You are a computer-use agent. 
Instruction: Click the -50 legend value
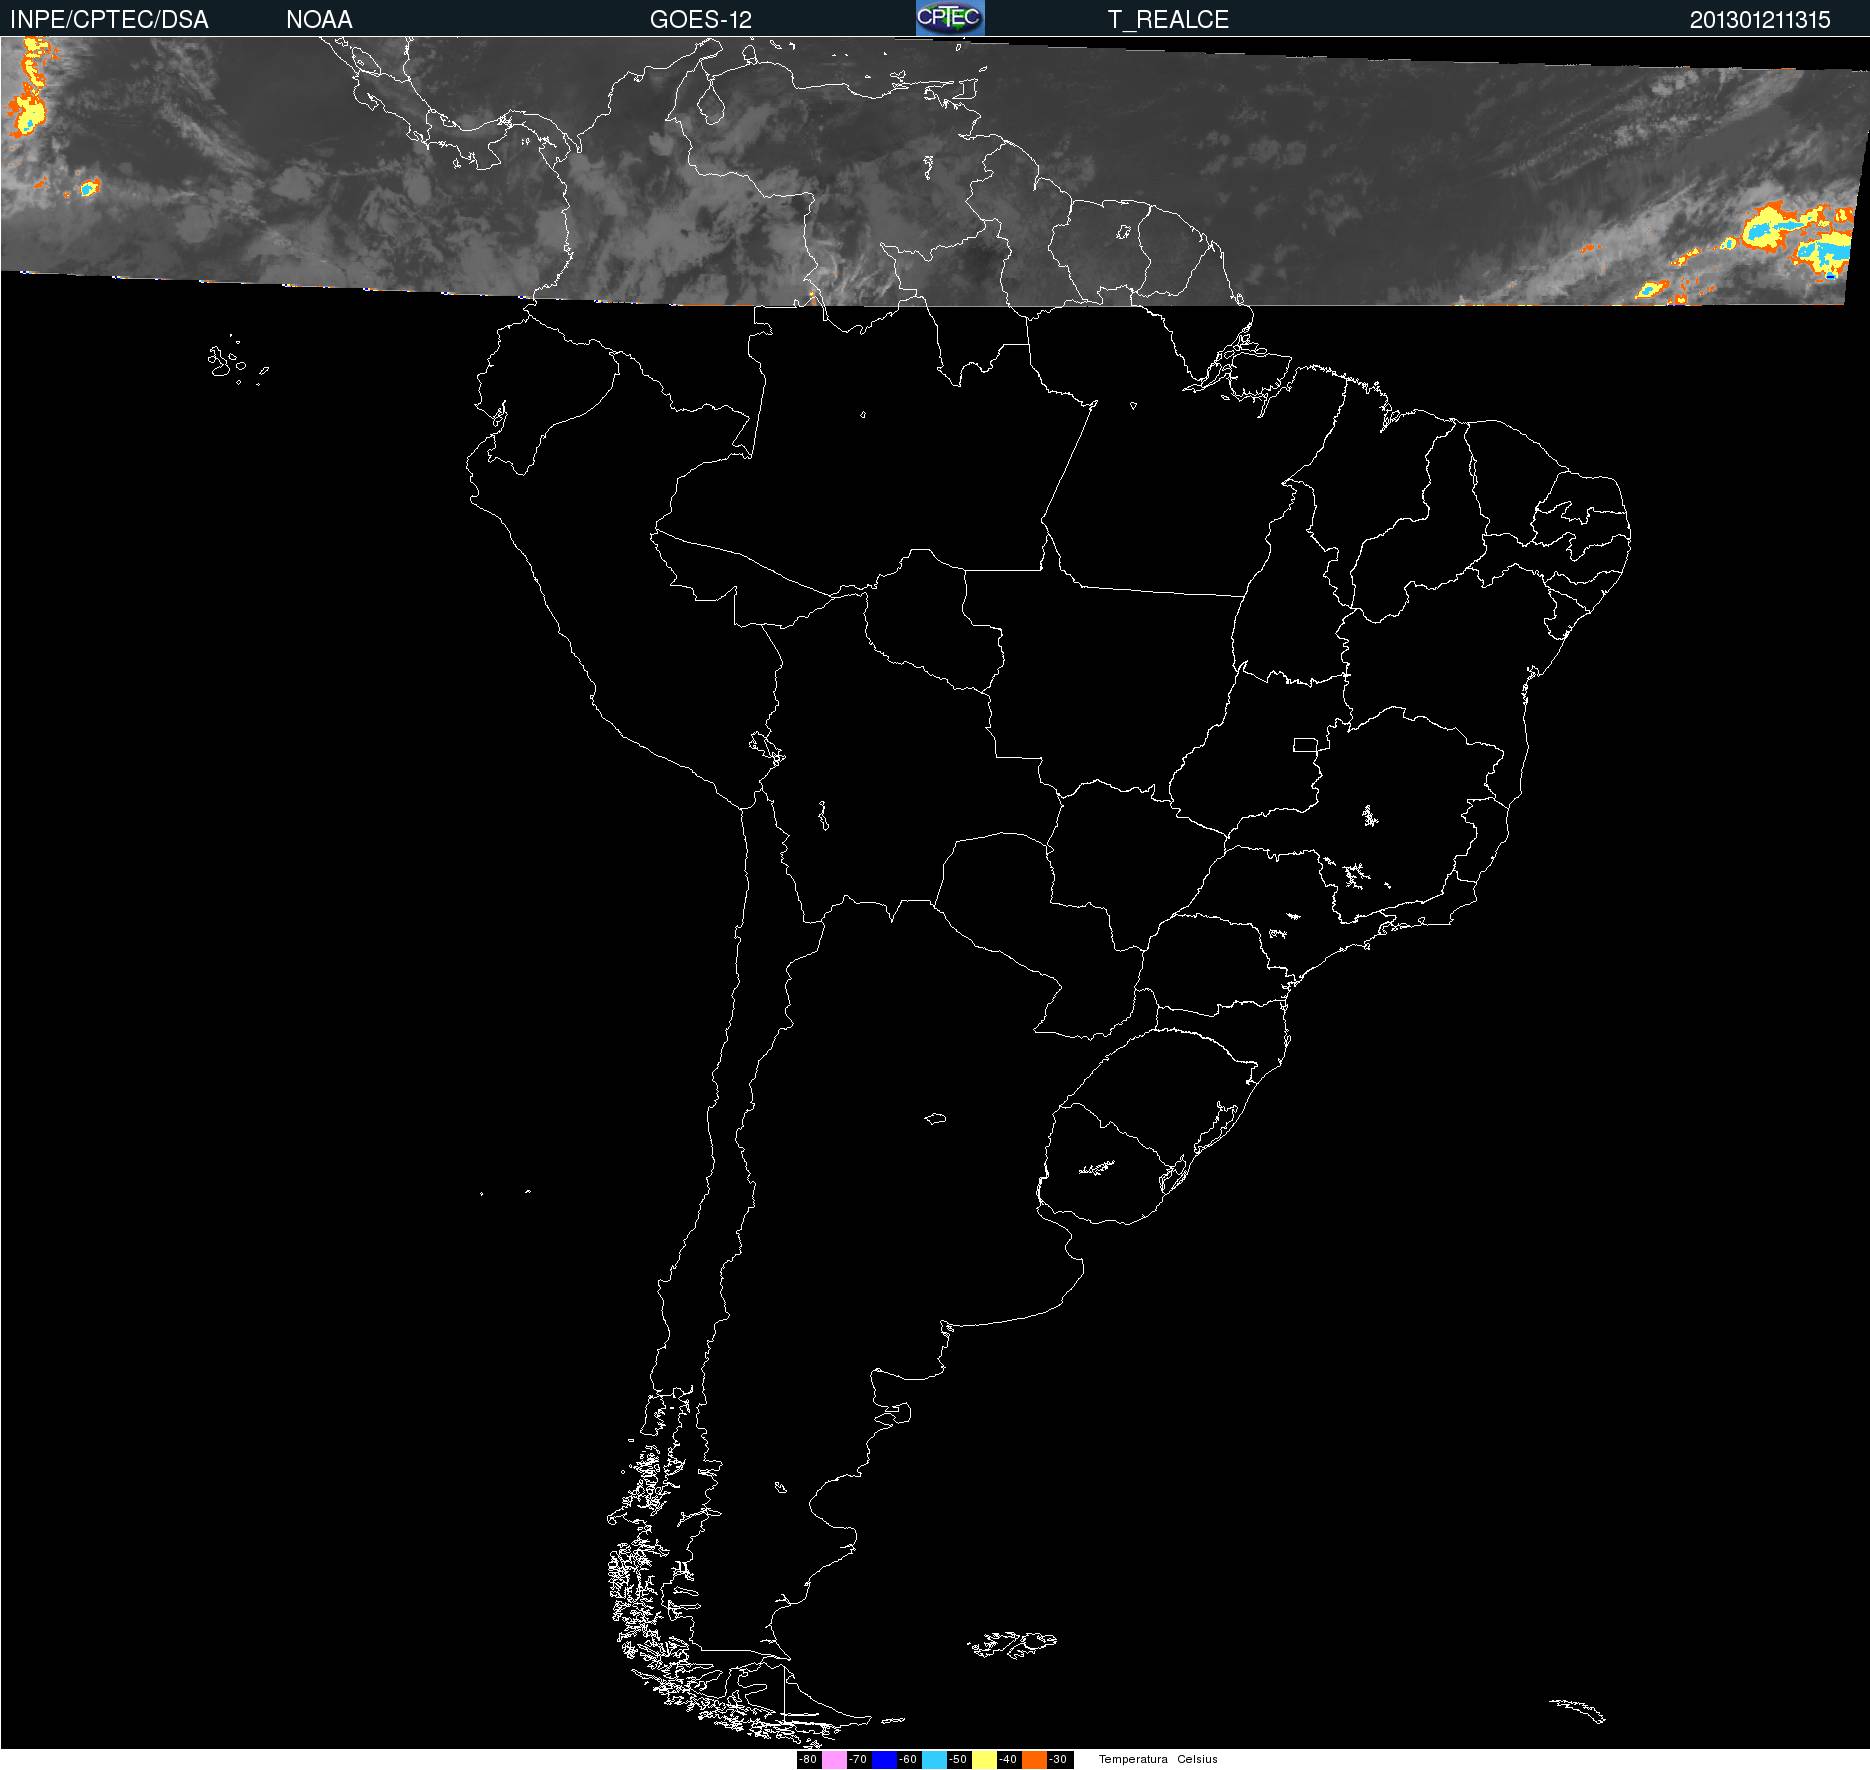pyautogui.click(x=958, y=1759)
